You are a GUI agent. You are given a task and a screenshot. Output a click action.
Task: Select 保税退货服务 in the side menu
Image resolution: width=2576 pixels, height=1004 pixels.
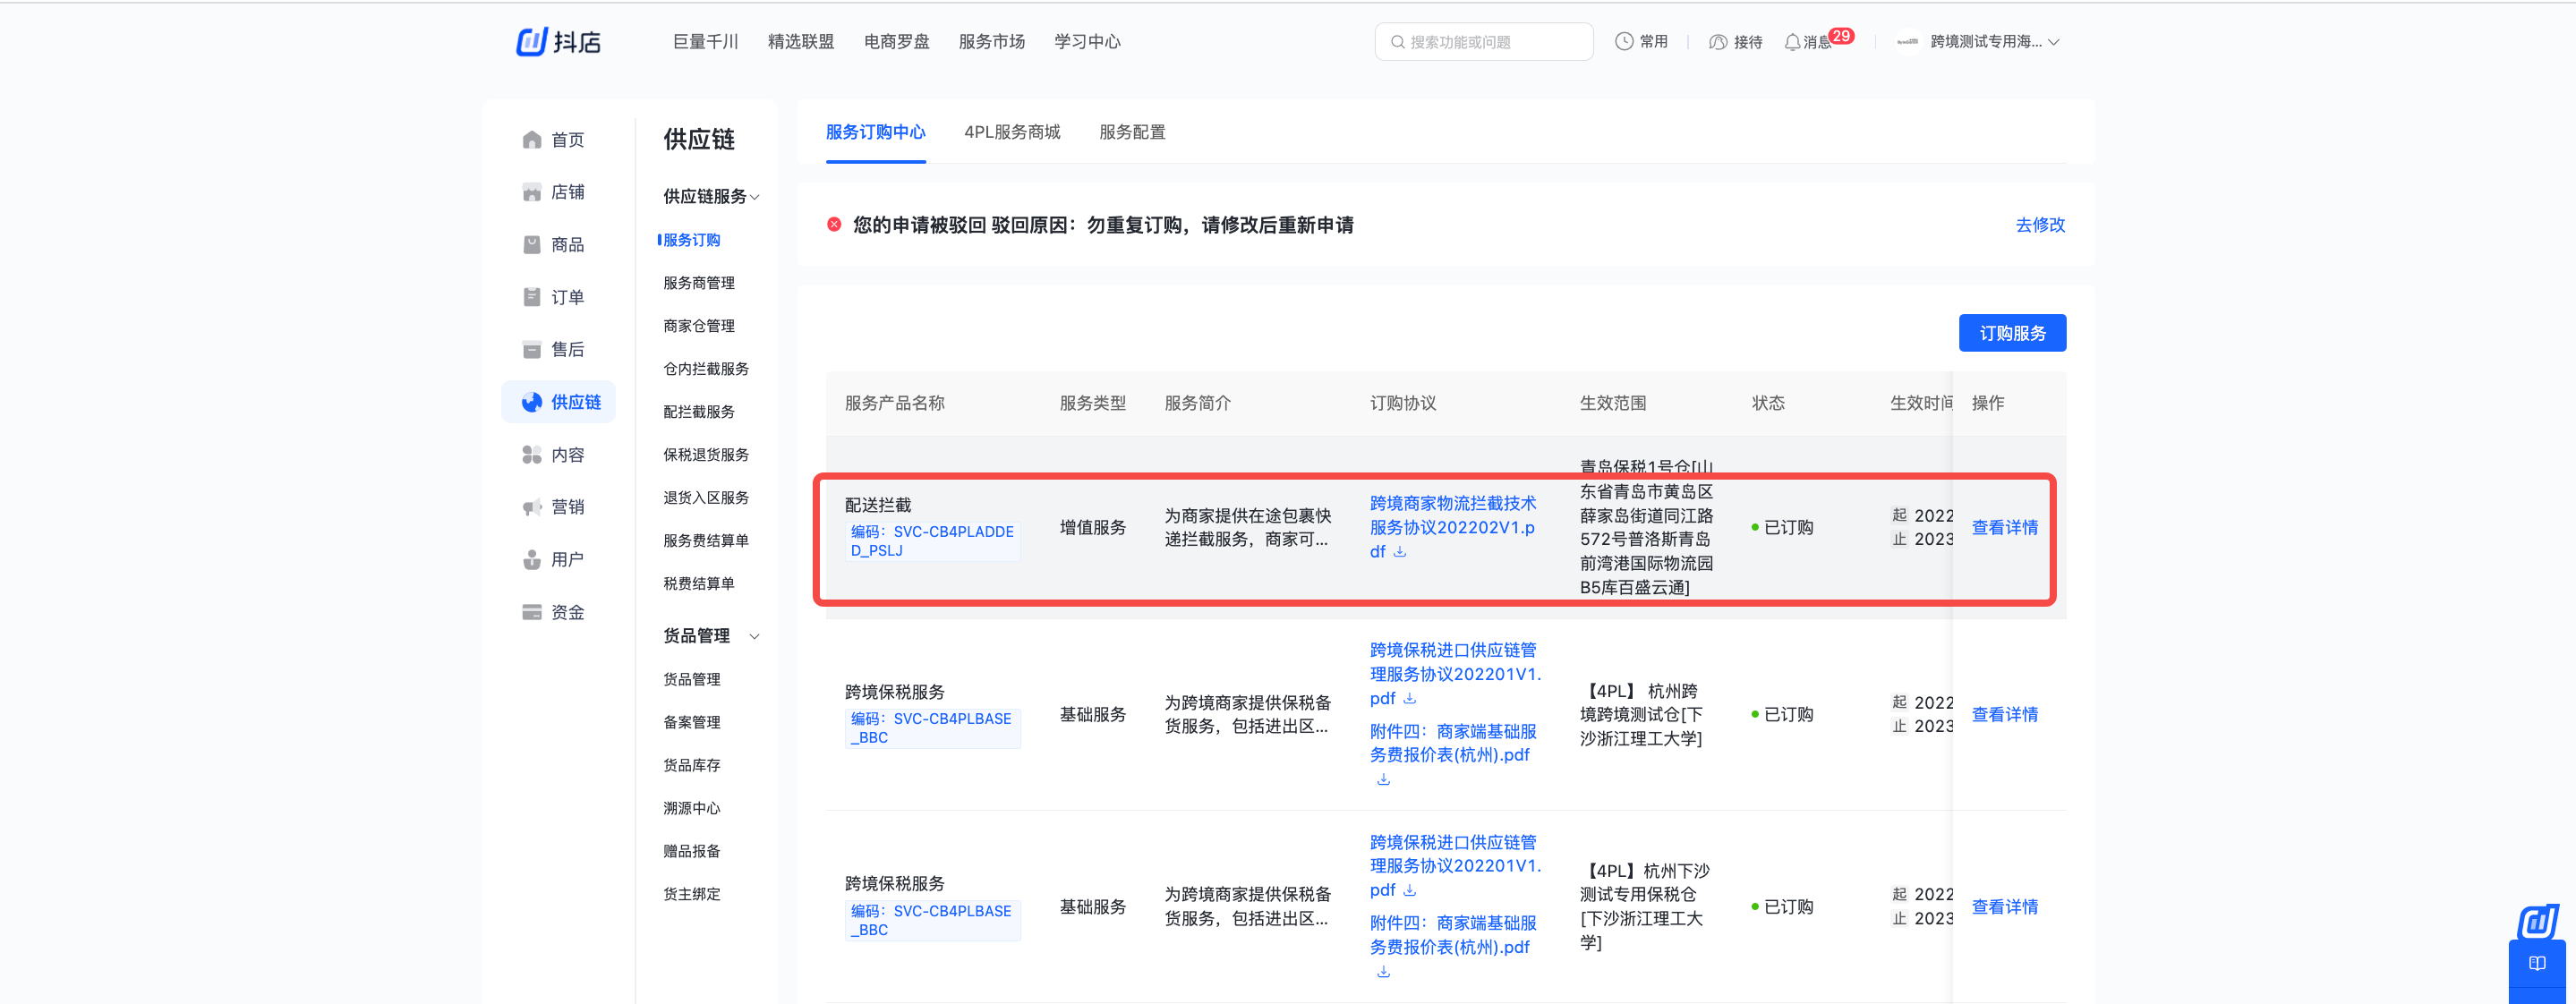coord(705,455)
